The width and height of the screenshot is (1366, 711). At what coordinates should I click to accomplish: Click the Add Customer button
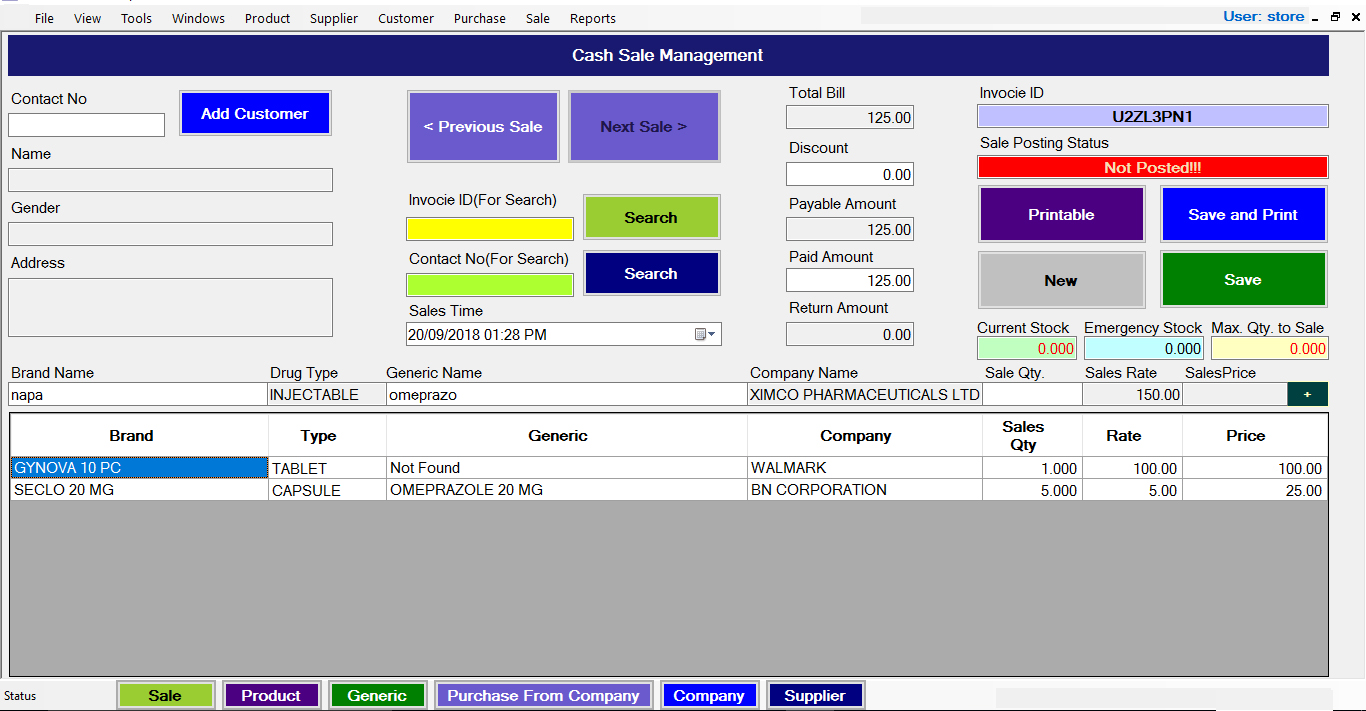pyautogui.click(x=255, y=113)
